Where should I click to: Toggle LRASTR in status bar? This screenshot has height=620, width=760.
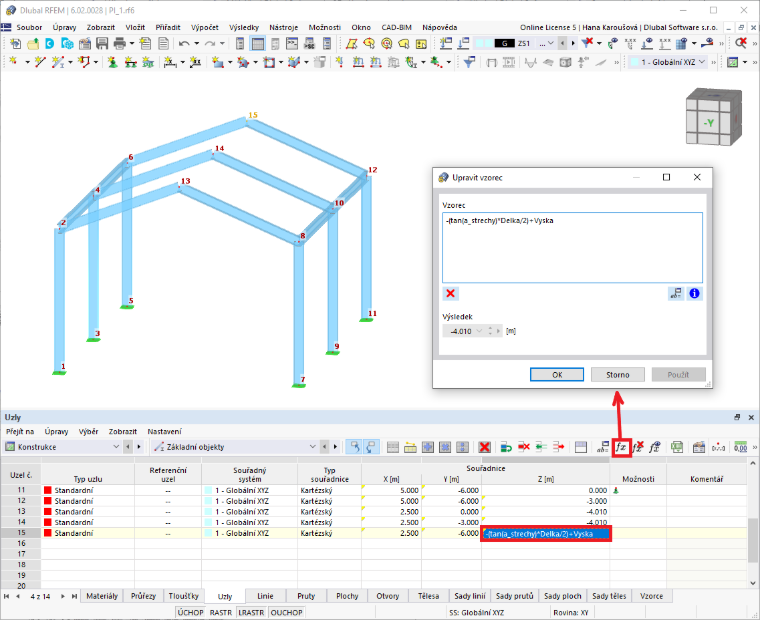coord(251,613)
